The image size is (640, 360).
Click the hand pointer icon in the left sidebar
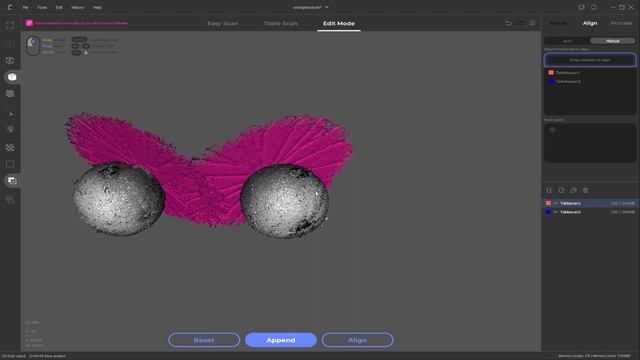(x=11, y=129)
